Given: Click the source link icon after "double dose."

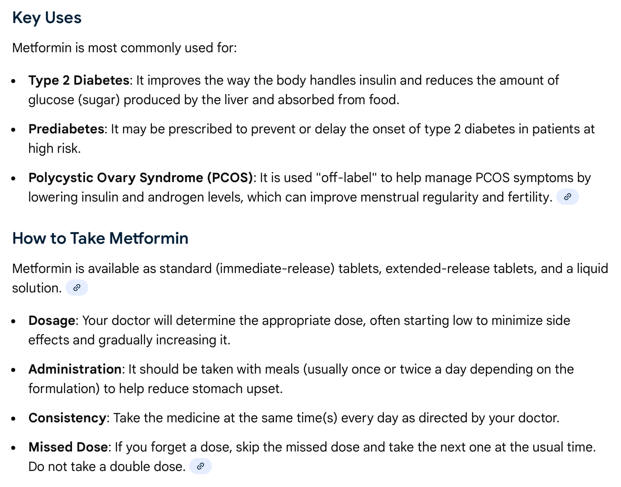Looking at the screenshot, I should tap(201, 467).
